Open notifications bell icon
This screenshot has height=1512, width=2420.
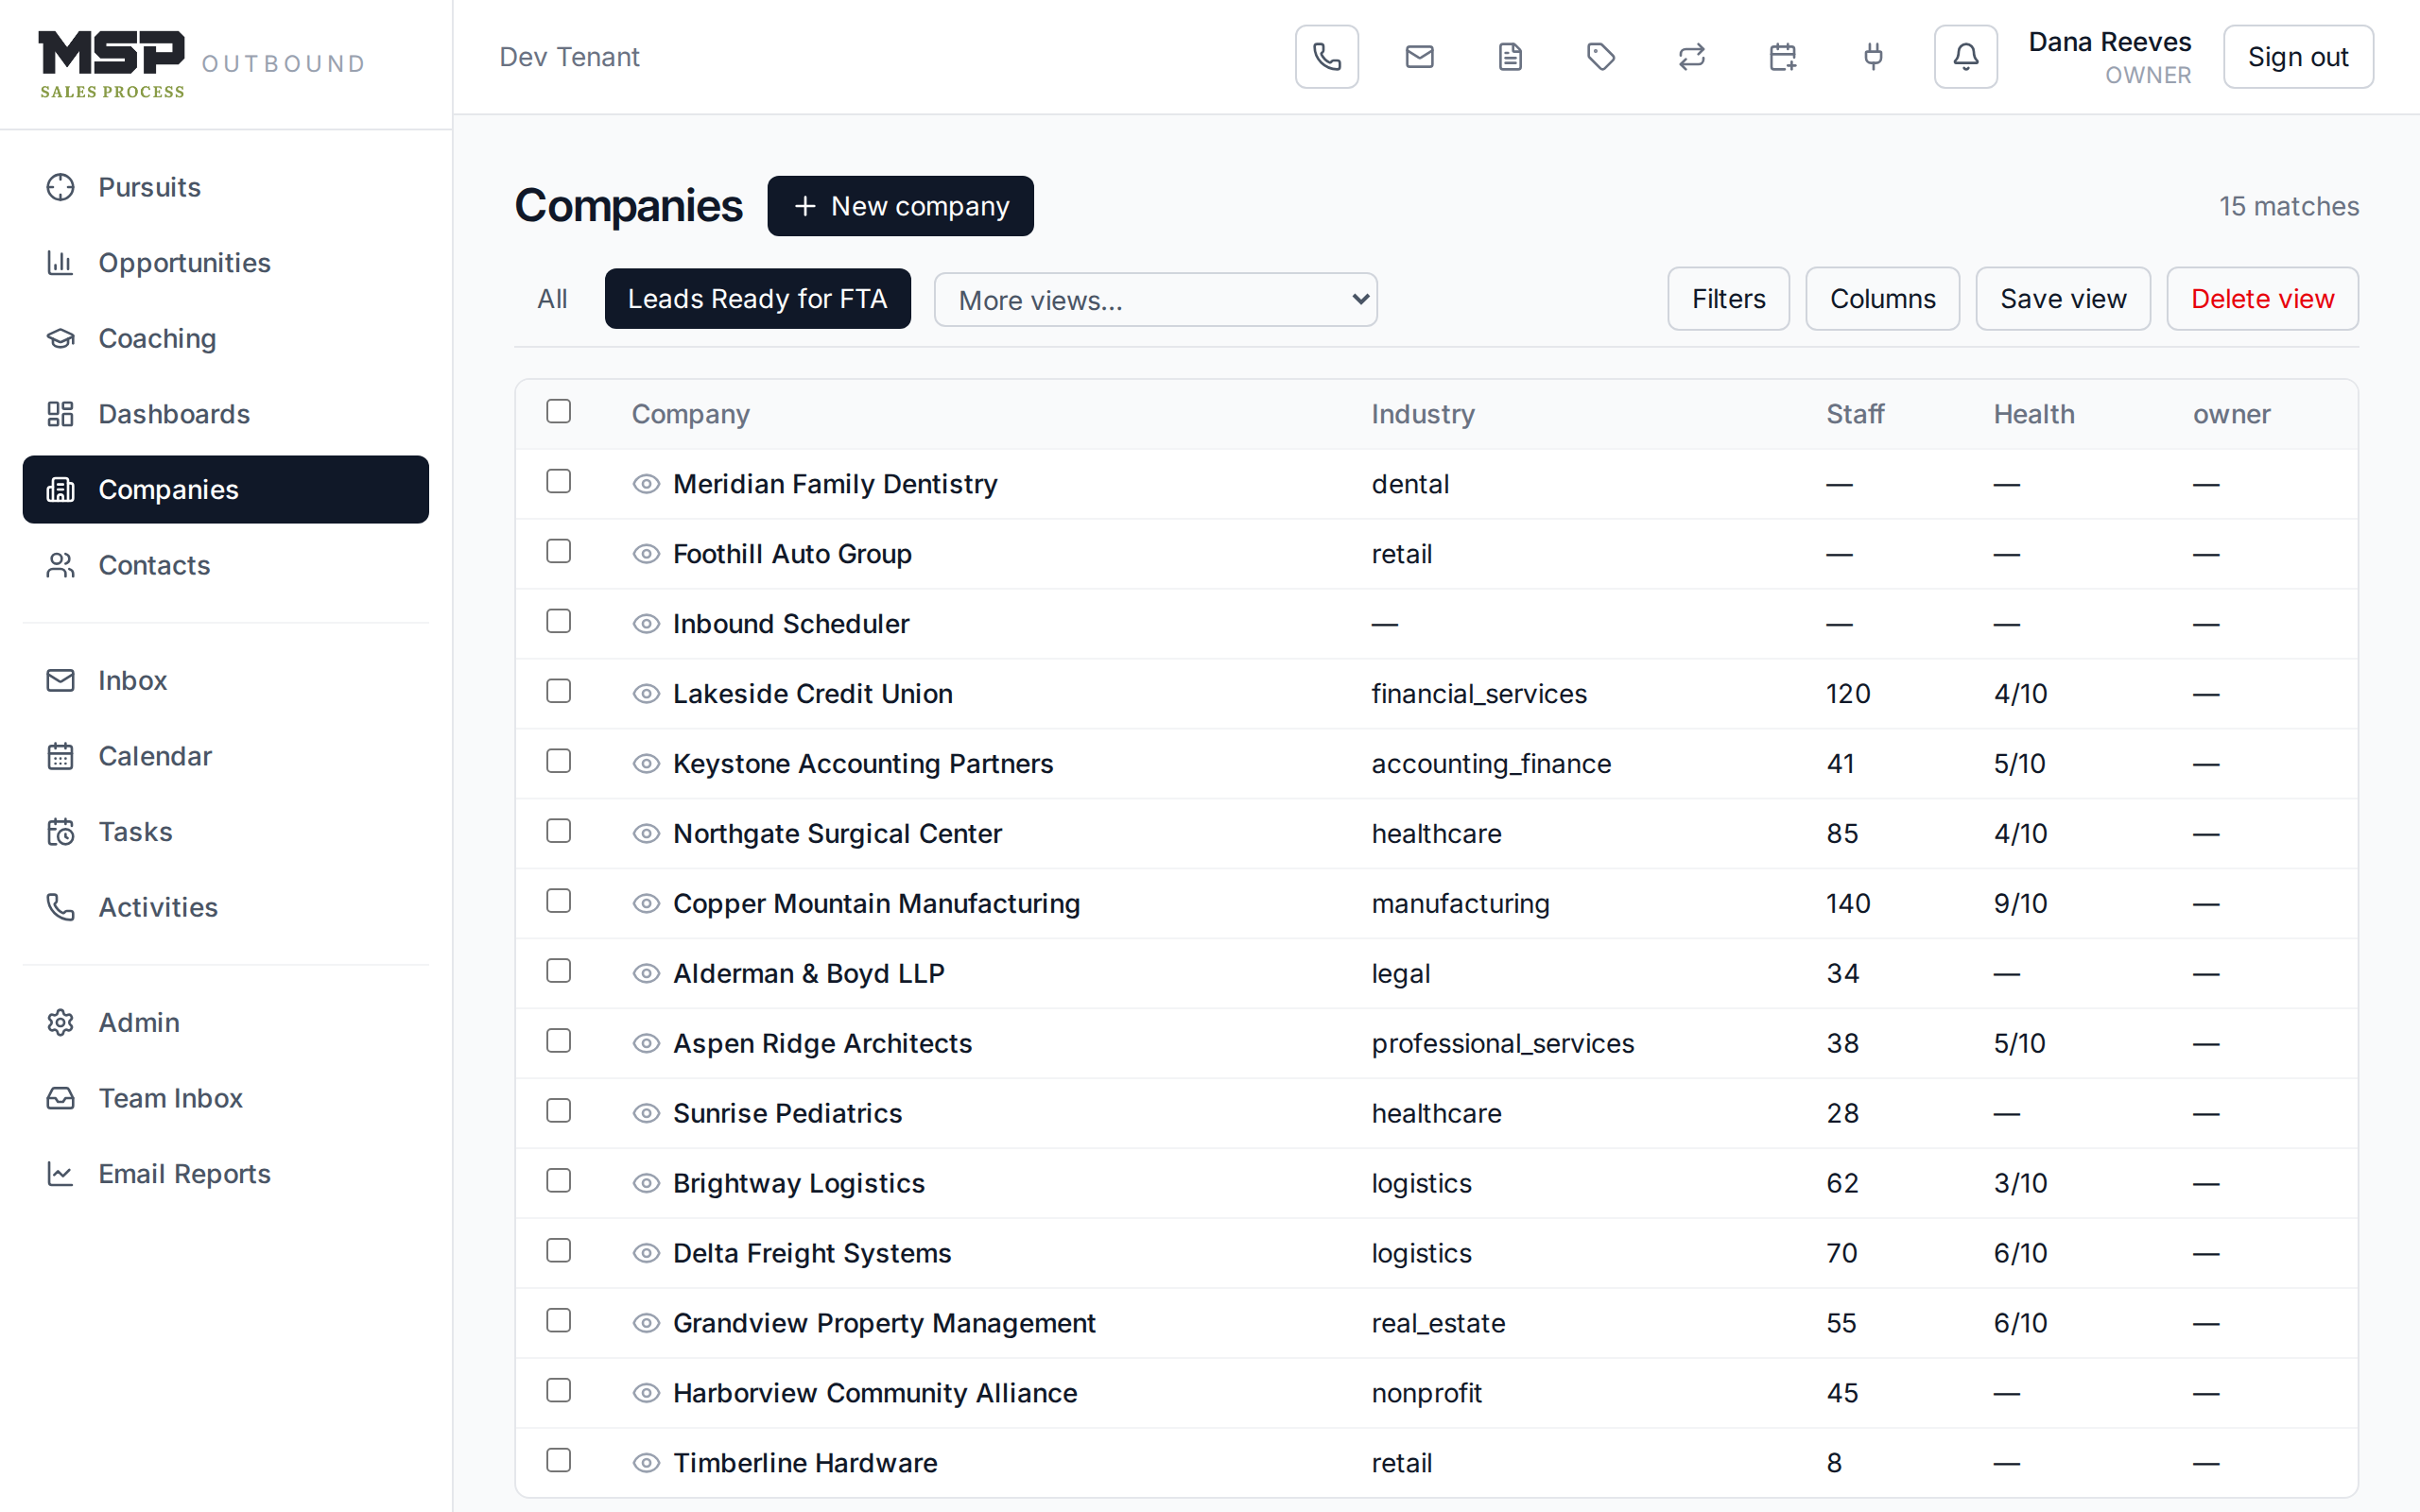[1966, 57]
